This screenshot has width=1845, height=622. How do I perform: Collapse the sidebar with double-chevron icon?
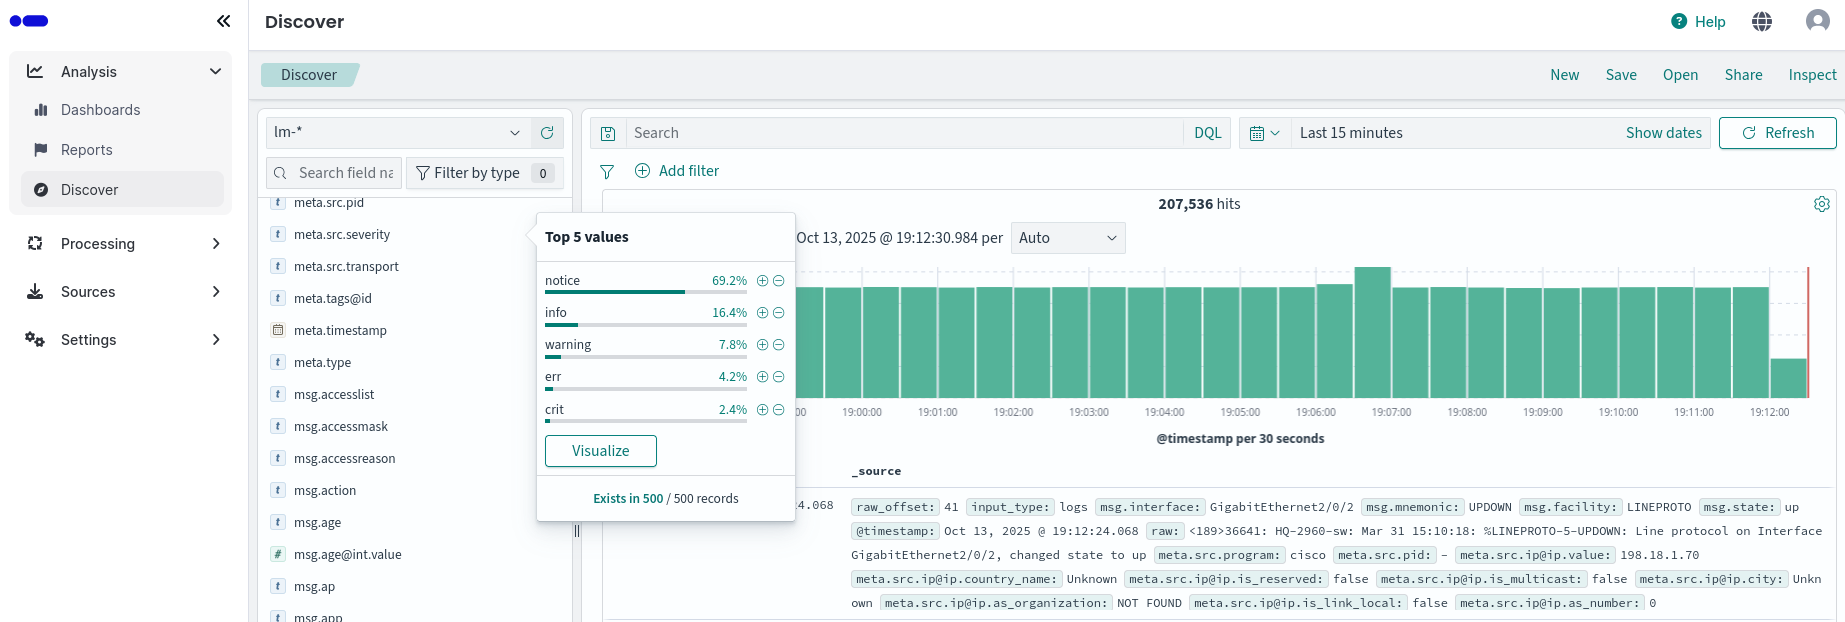tap(223, 21)
